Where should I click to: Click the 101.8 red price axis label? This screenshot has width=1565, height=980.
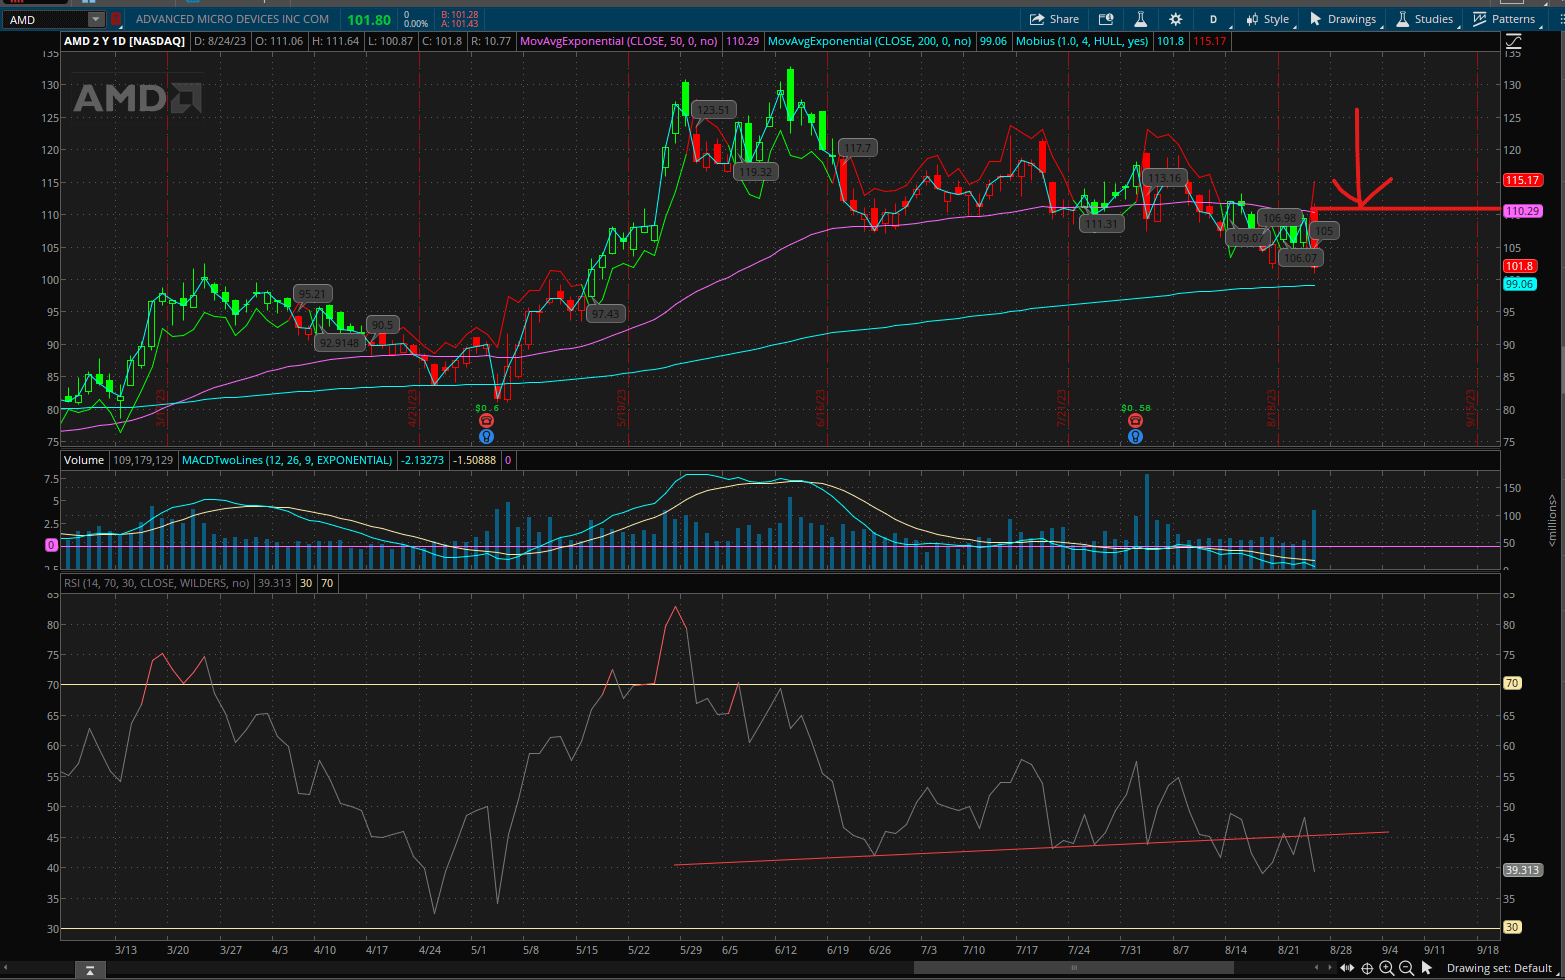pyautogui.click(x=1519, y=266)
